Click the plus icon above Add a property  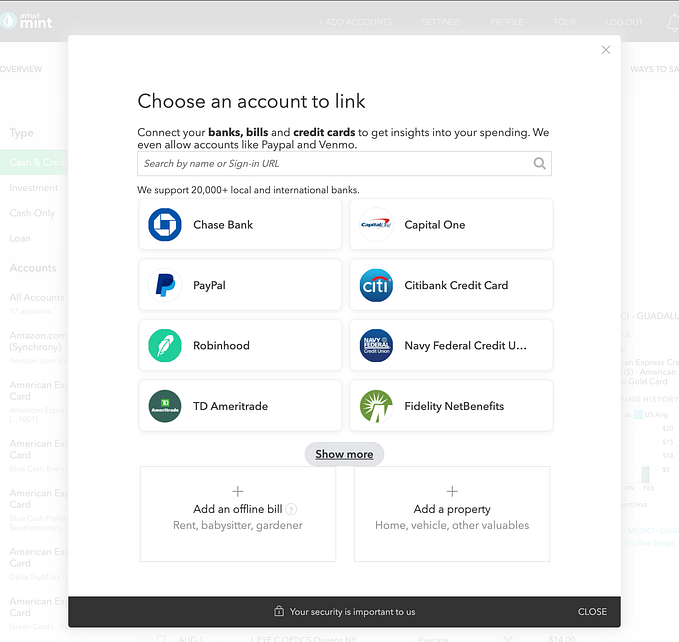[452, 491]
